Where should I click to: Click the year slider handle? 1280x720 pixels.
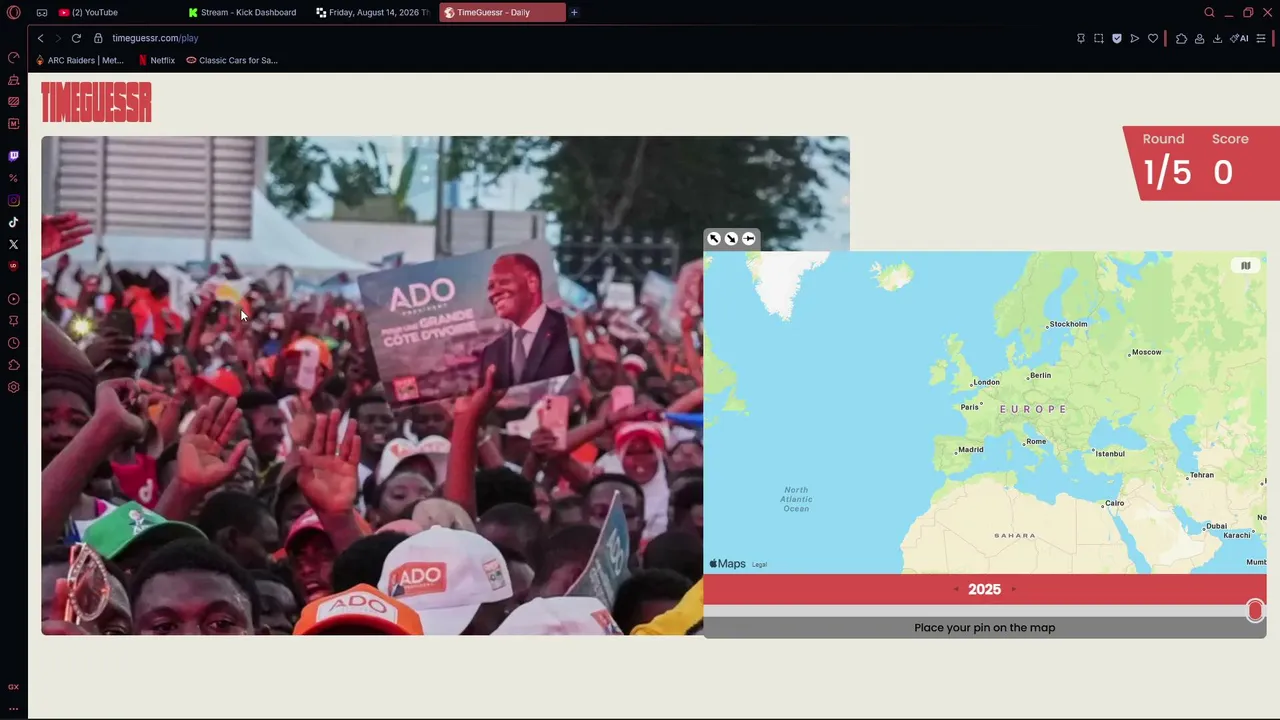point(1255,610)
